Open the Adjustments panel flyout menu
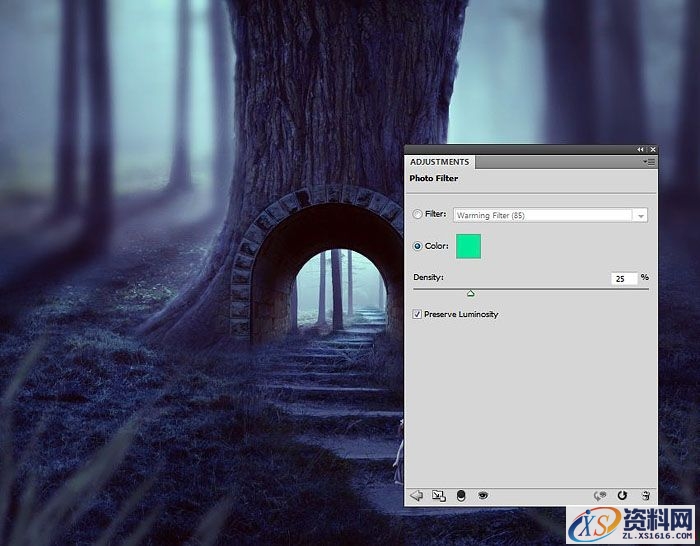 pyautogui.click(x=649, y=161)
